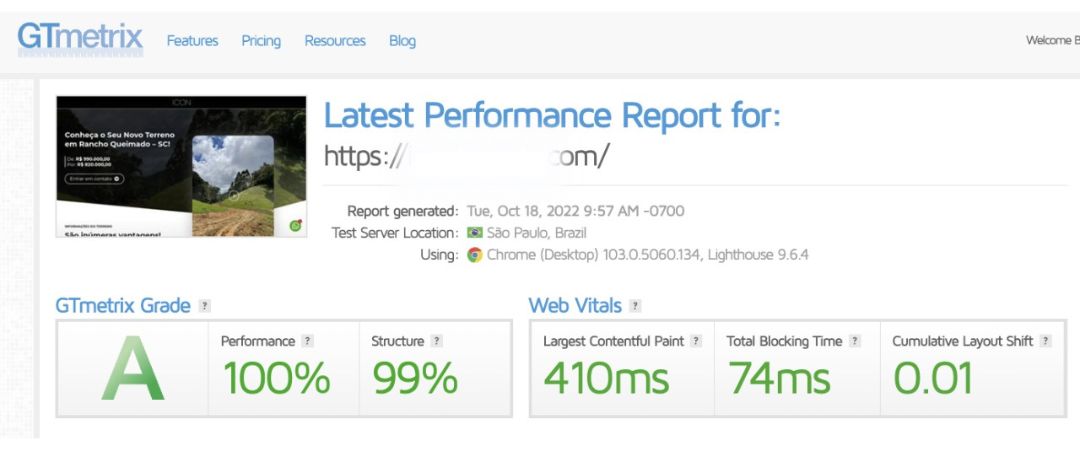The image size is (1080, 450).
Task: Click the tested URL under report heading
Action: (466, 156)
